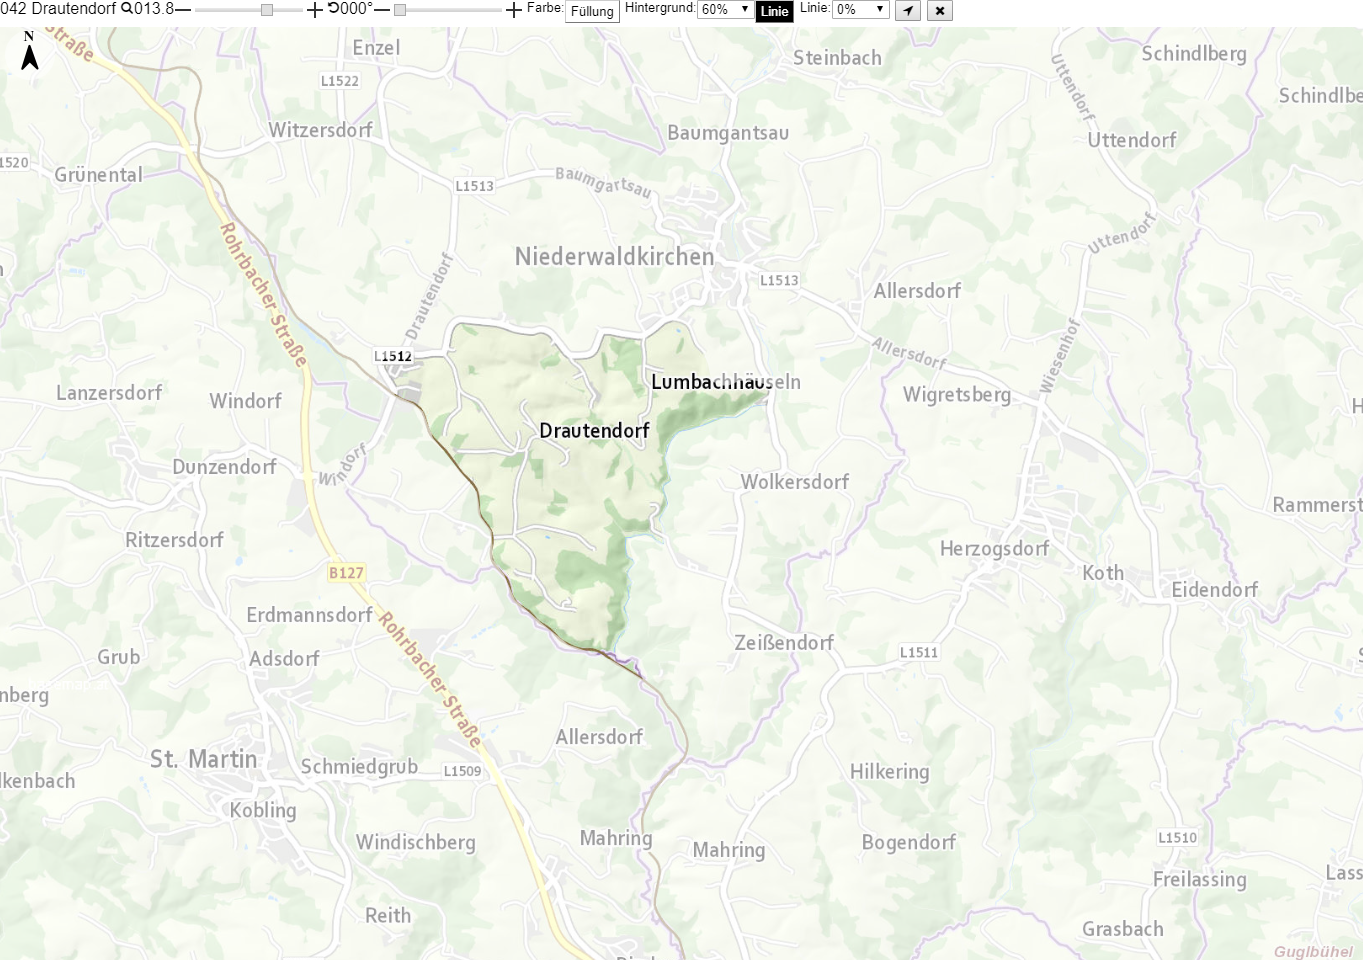Click the zoom magnifier icon
The image size is (1363, 960).
tap(127, 9)
